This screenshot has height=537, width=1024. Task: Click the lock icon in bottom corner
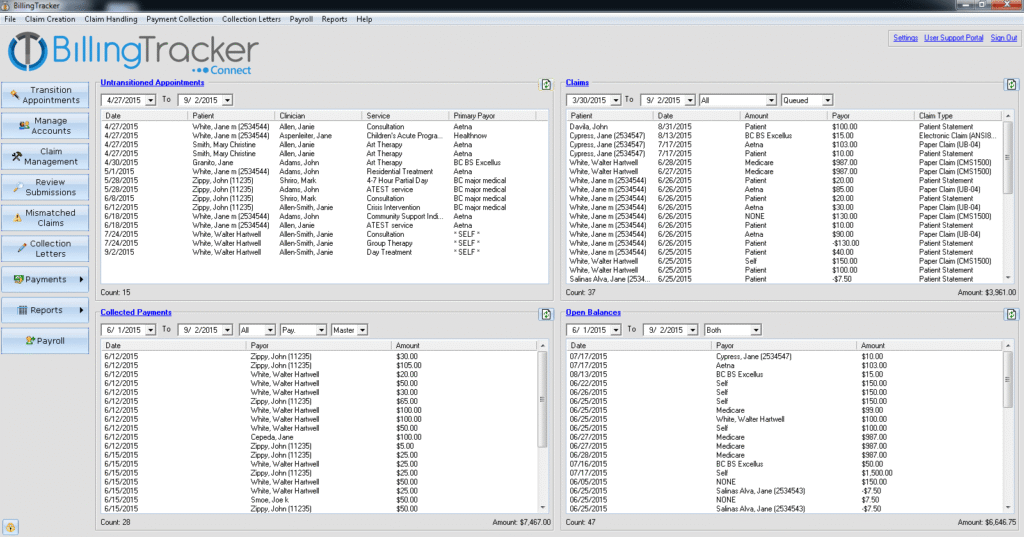pos(10,527)
